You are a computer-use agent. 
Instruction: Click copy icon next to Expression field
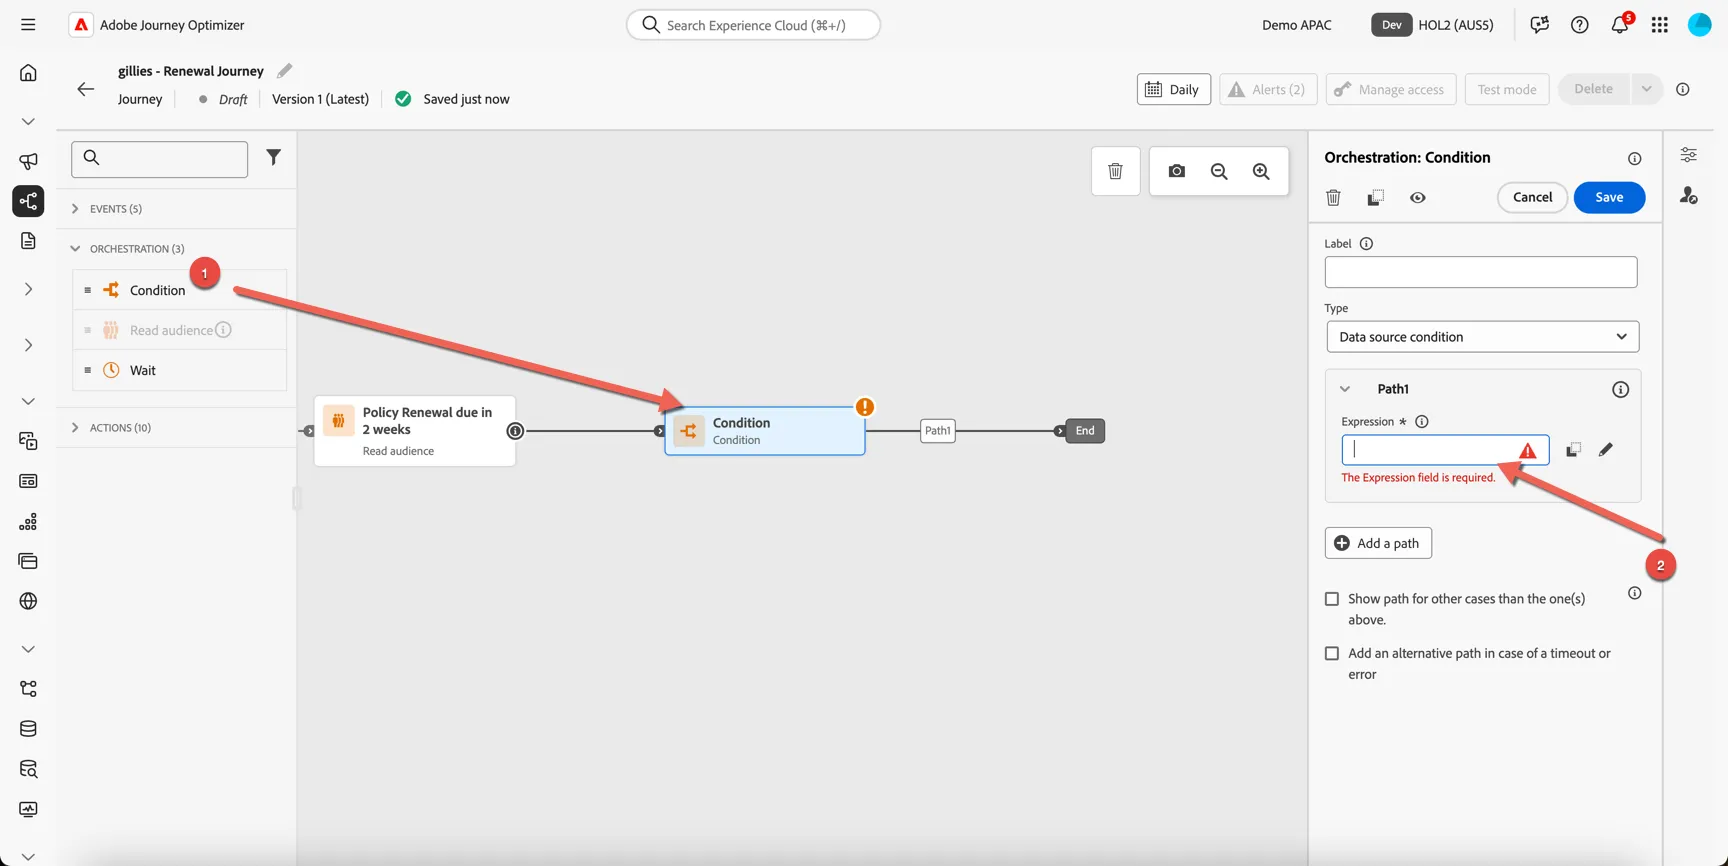(1573, 450)
